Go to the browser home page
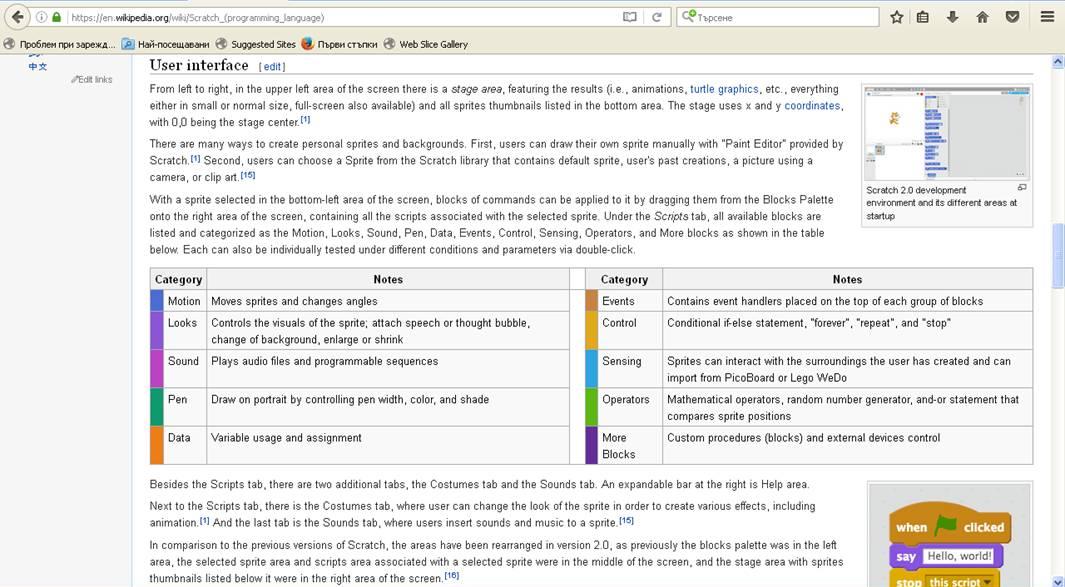Screen dimensions: 1065x587 pos(981,17)
